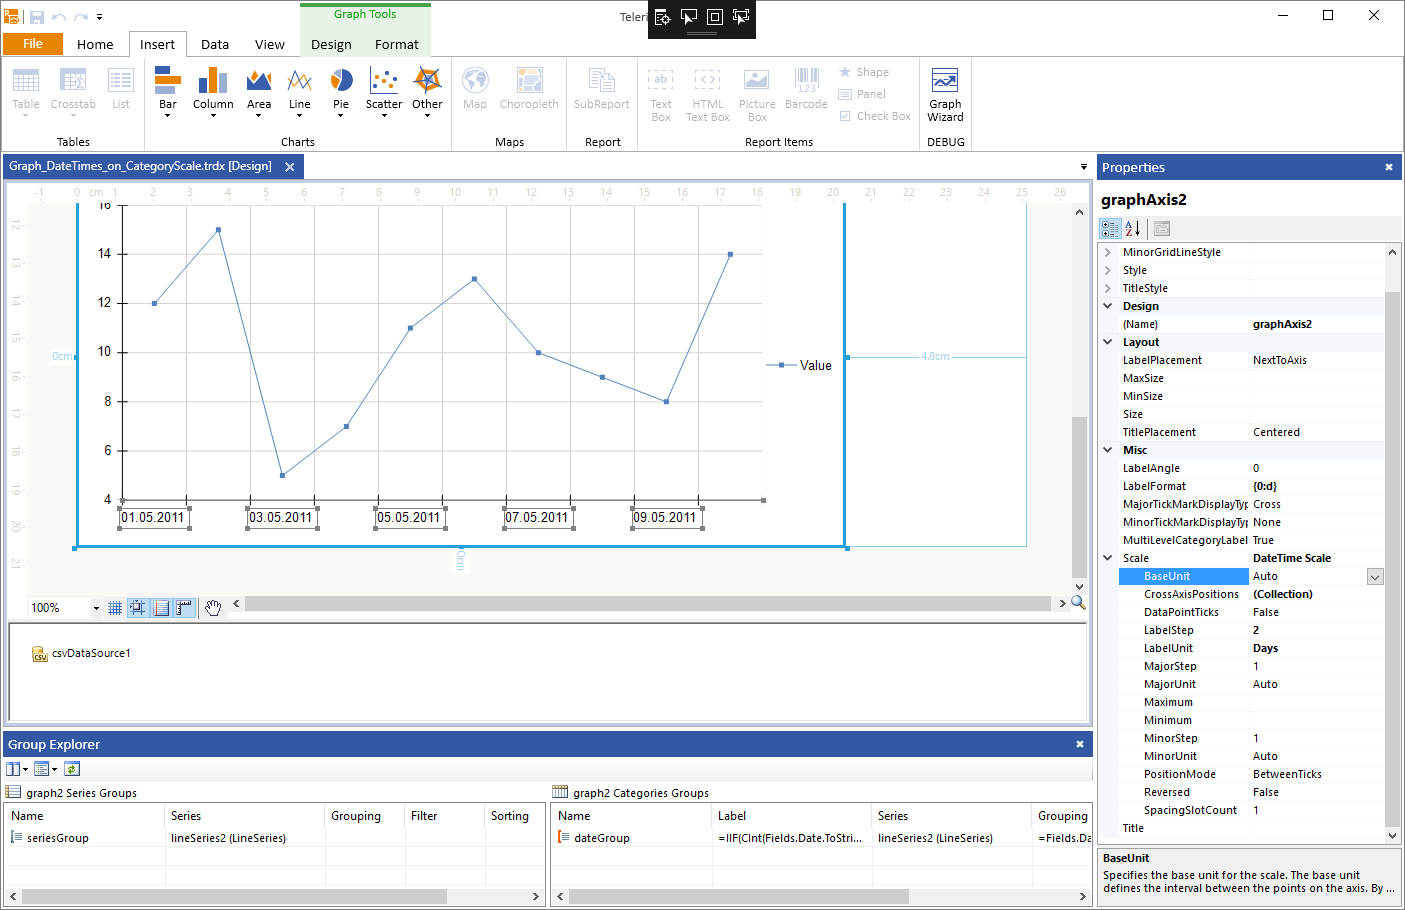Open the Data ribbon tab
Screen dimensions: 1405x910
[215, 44]
